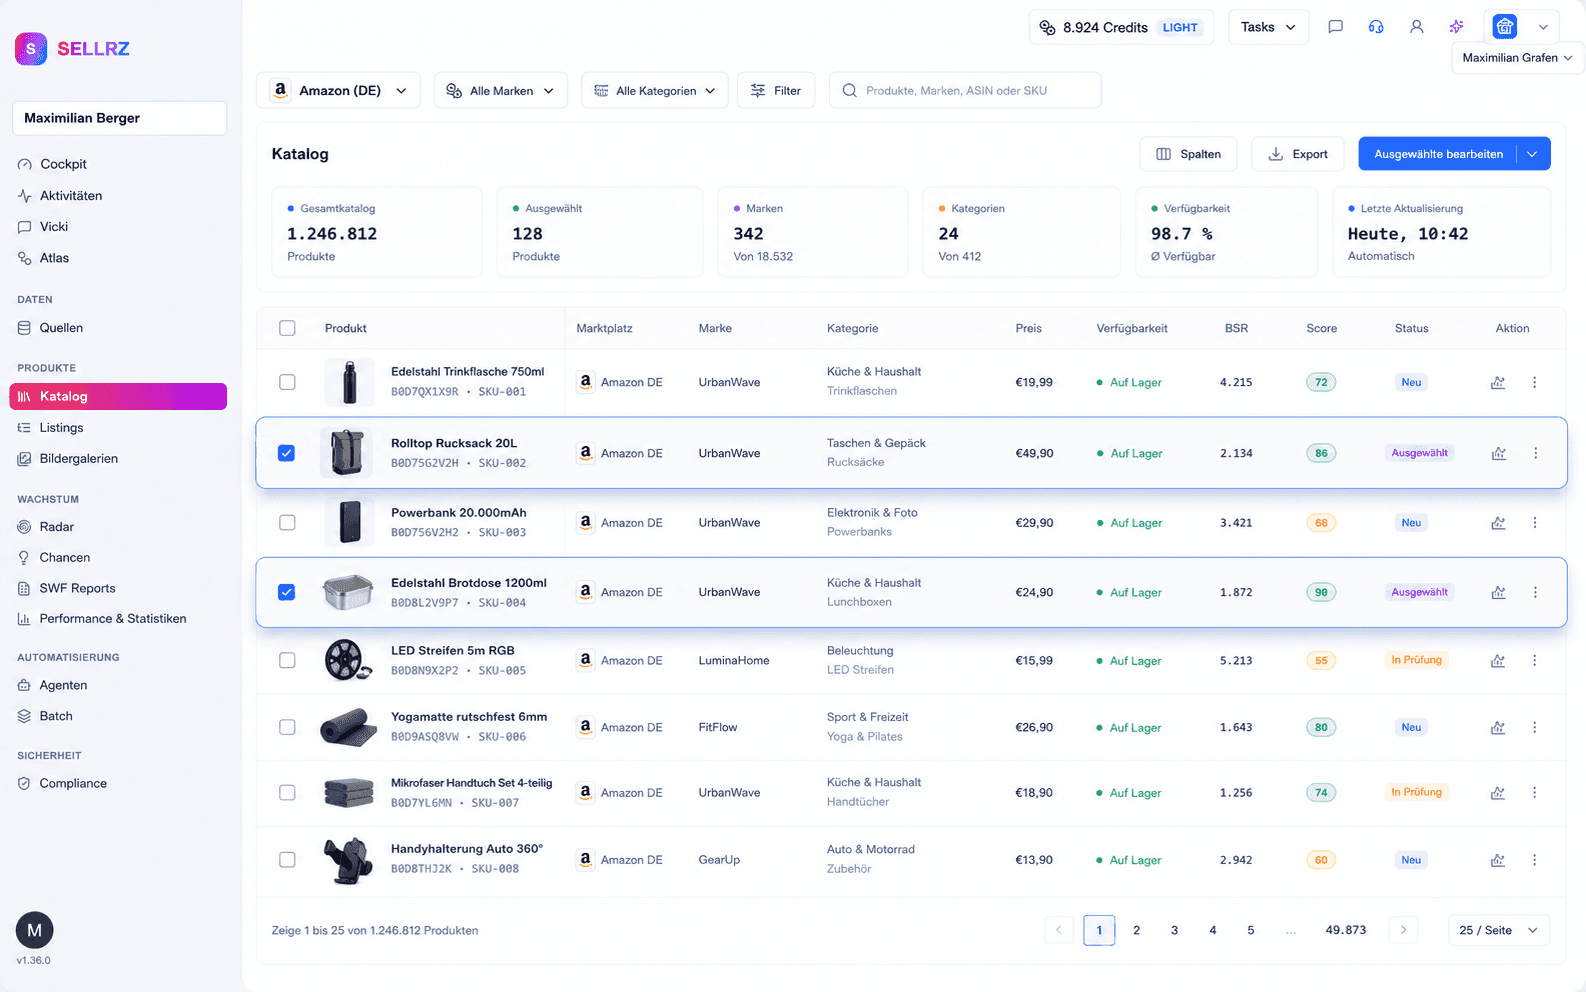
Task: Select checkbox for Yogamatte rutschfest 6mm
Action: (x=287, y=727)
